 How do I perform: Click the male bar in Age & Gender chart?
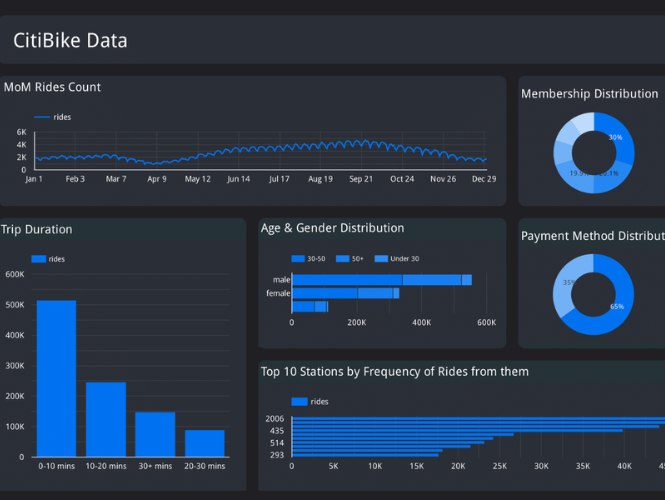380,280
